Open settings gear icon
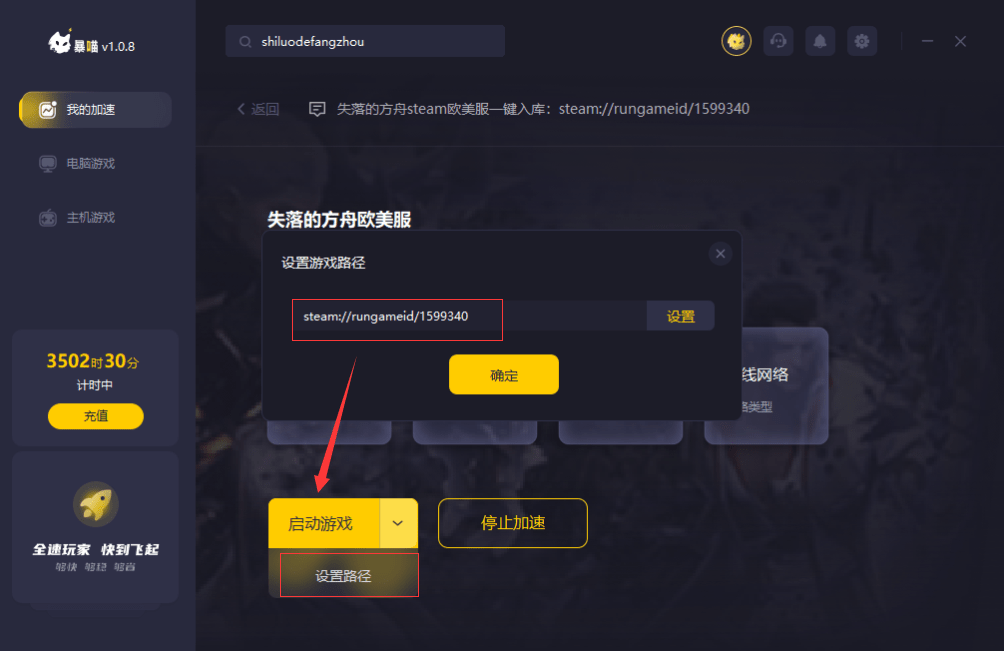Viewport: 1004px width, 651px height. pos(862,42)
